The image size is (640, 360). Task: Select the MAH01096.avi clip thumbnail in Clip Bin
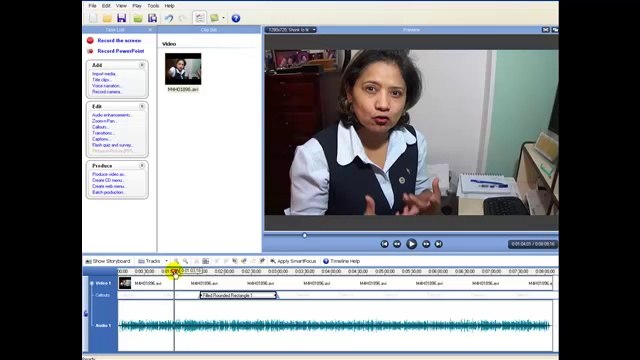(183, 69)
